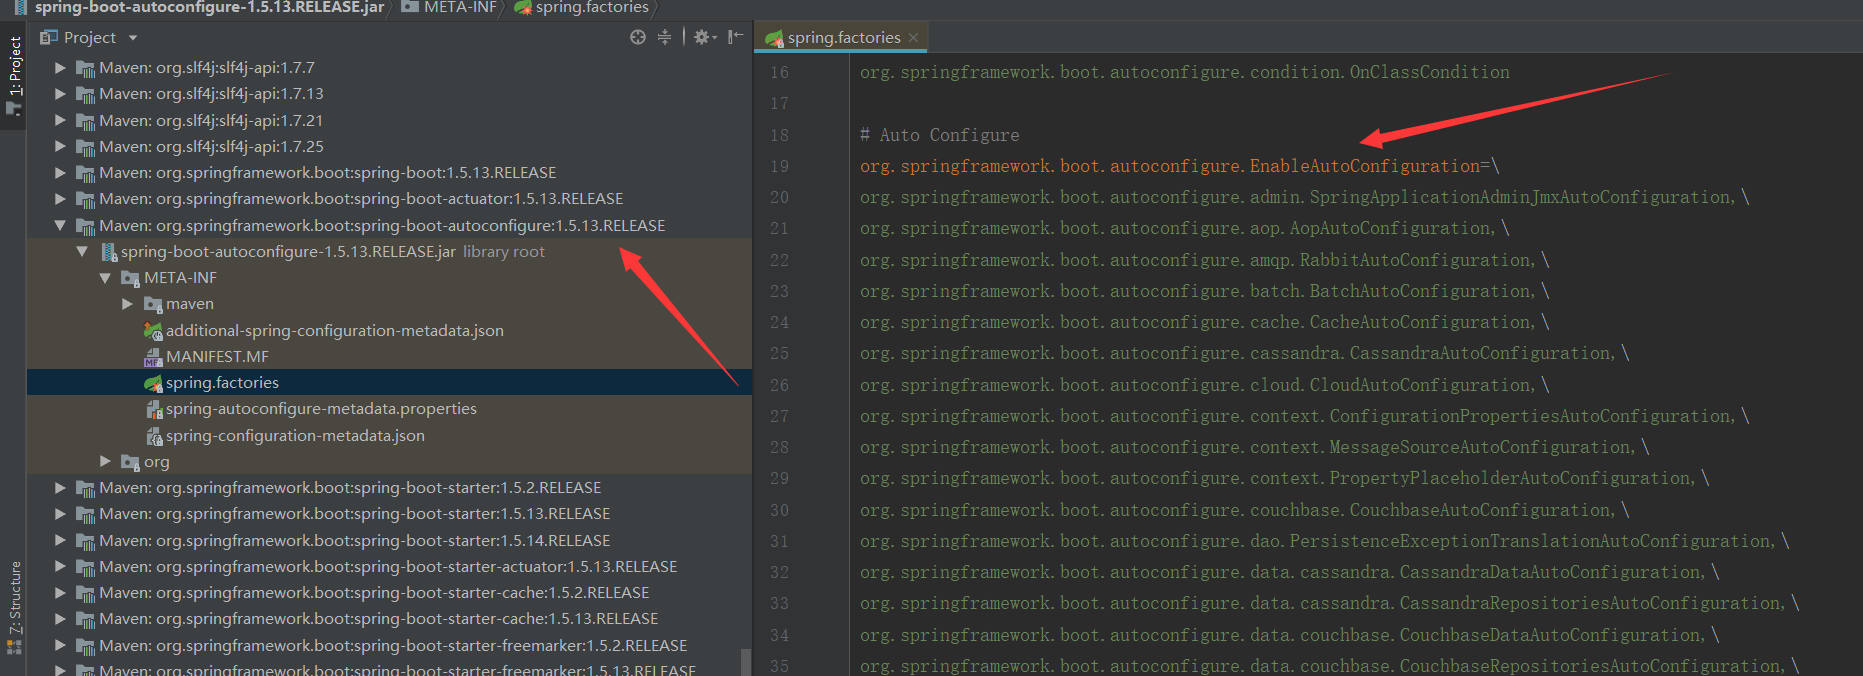Select spring-boot-starter-actuator:1.5.13.RELEASE entry

click(x=388, y=566)
